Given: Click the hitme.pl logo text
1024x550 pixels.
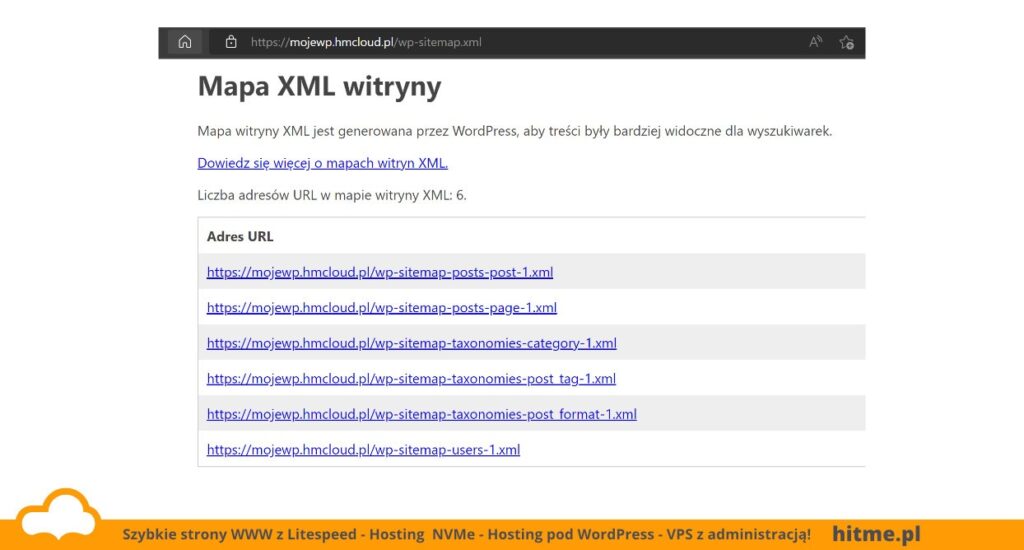Looking at the screenshot, I should pyautogui.click(x=876, y=534).
